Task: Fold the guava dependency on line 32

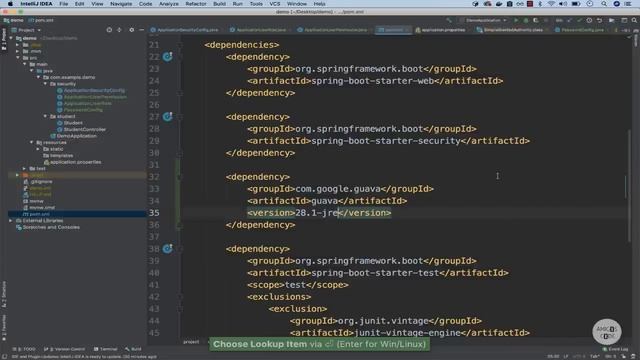Action: [x=180, y=177]
